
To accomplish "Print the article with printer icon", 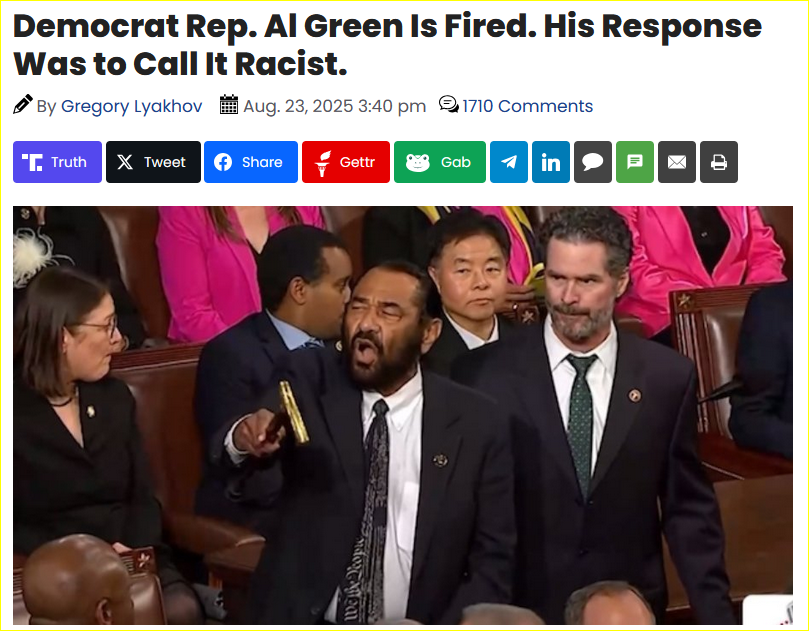I will coord(719,162).
